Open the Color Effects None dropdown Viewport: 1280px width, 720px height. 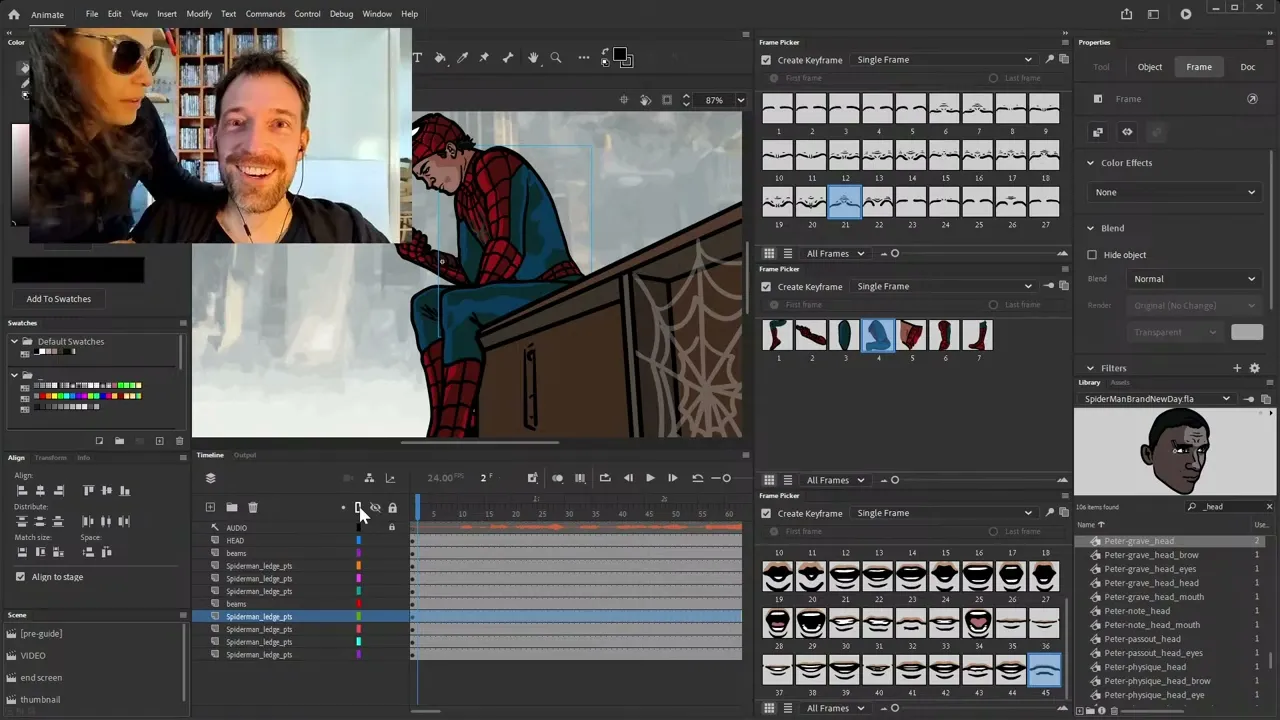tap(1176, 192)
